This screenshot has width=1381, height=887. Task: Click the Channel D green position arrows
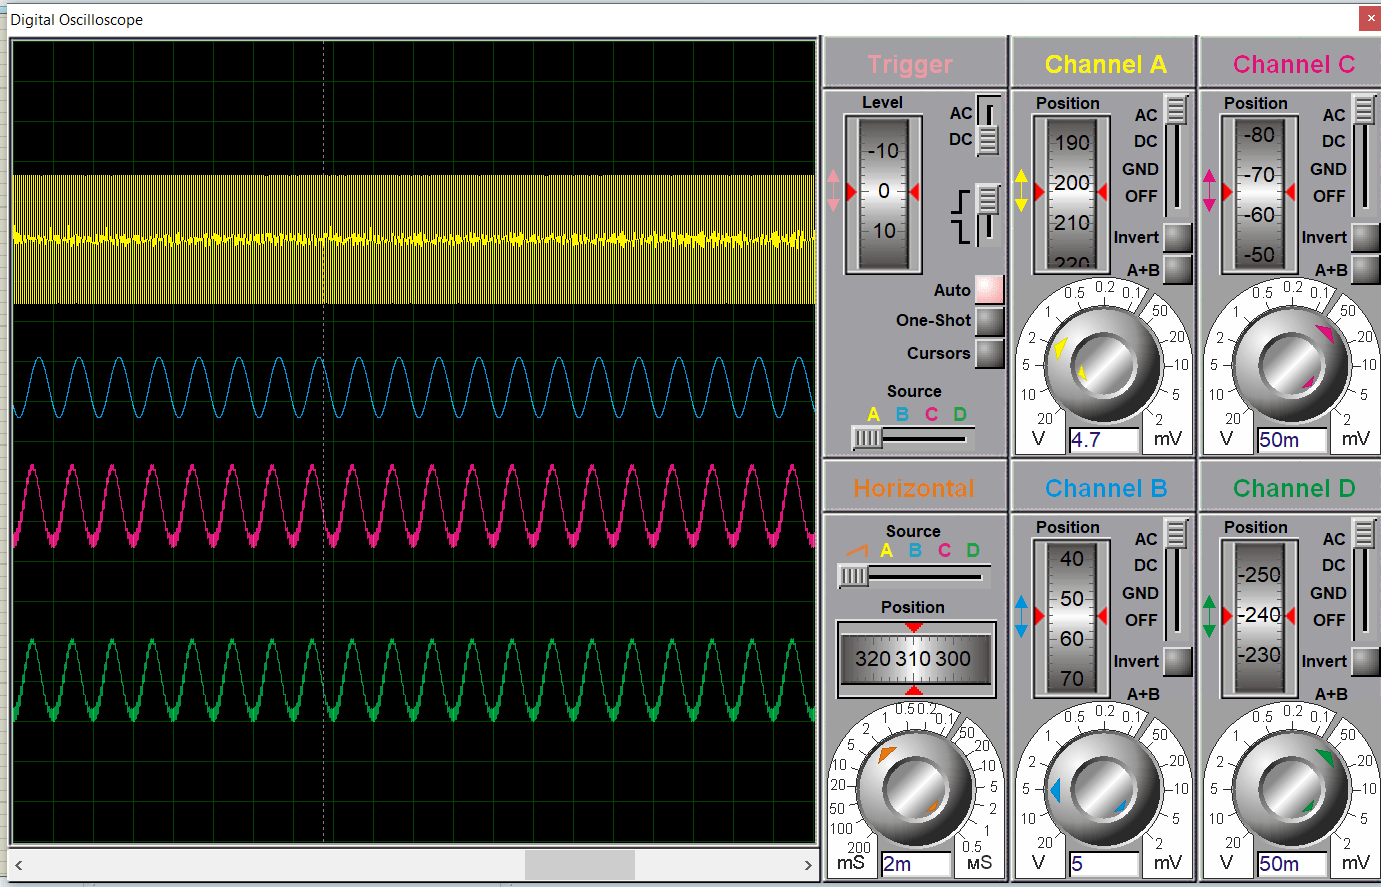point(1209,616)
